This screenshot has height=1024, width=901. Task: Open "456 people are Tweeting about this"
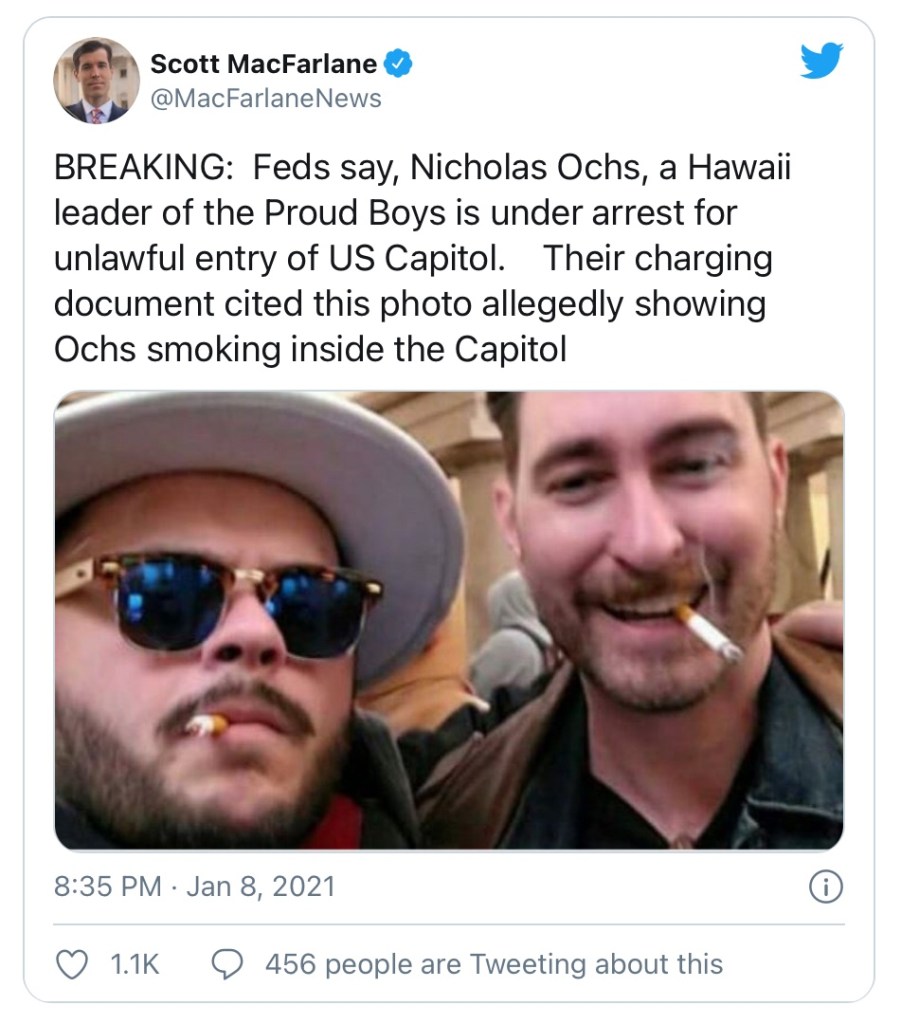pos(493,964)
